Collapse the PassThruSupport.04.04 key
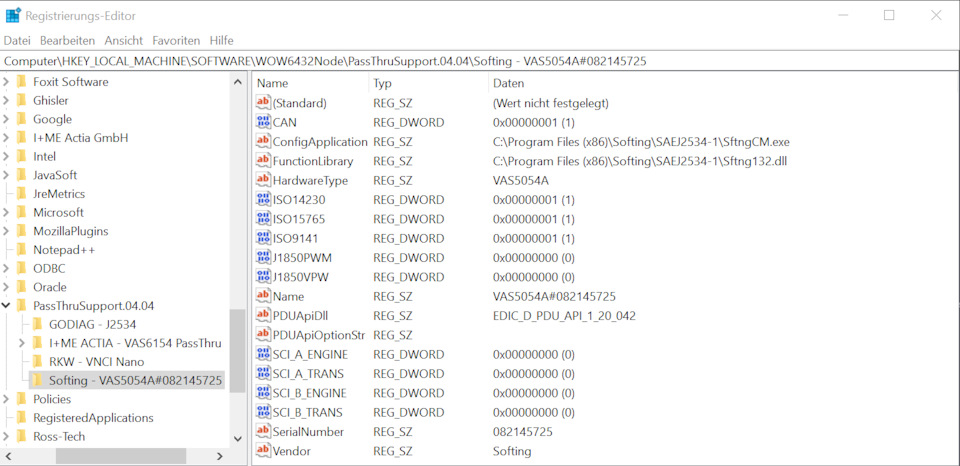960x466 pixels. tap(6, 305)
